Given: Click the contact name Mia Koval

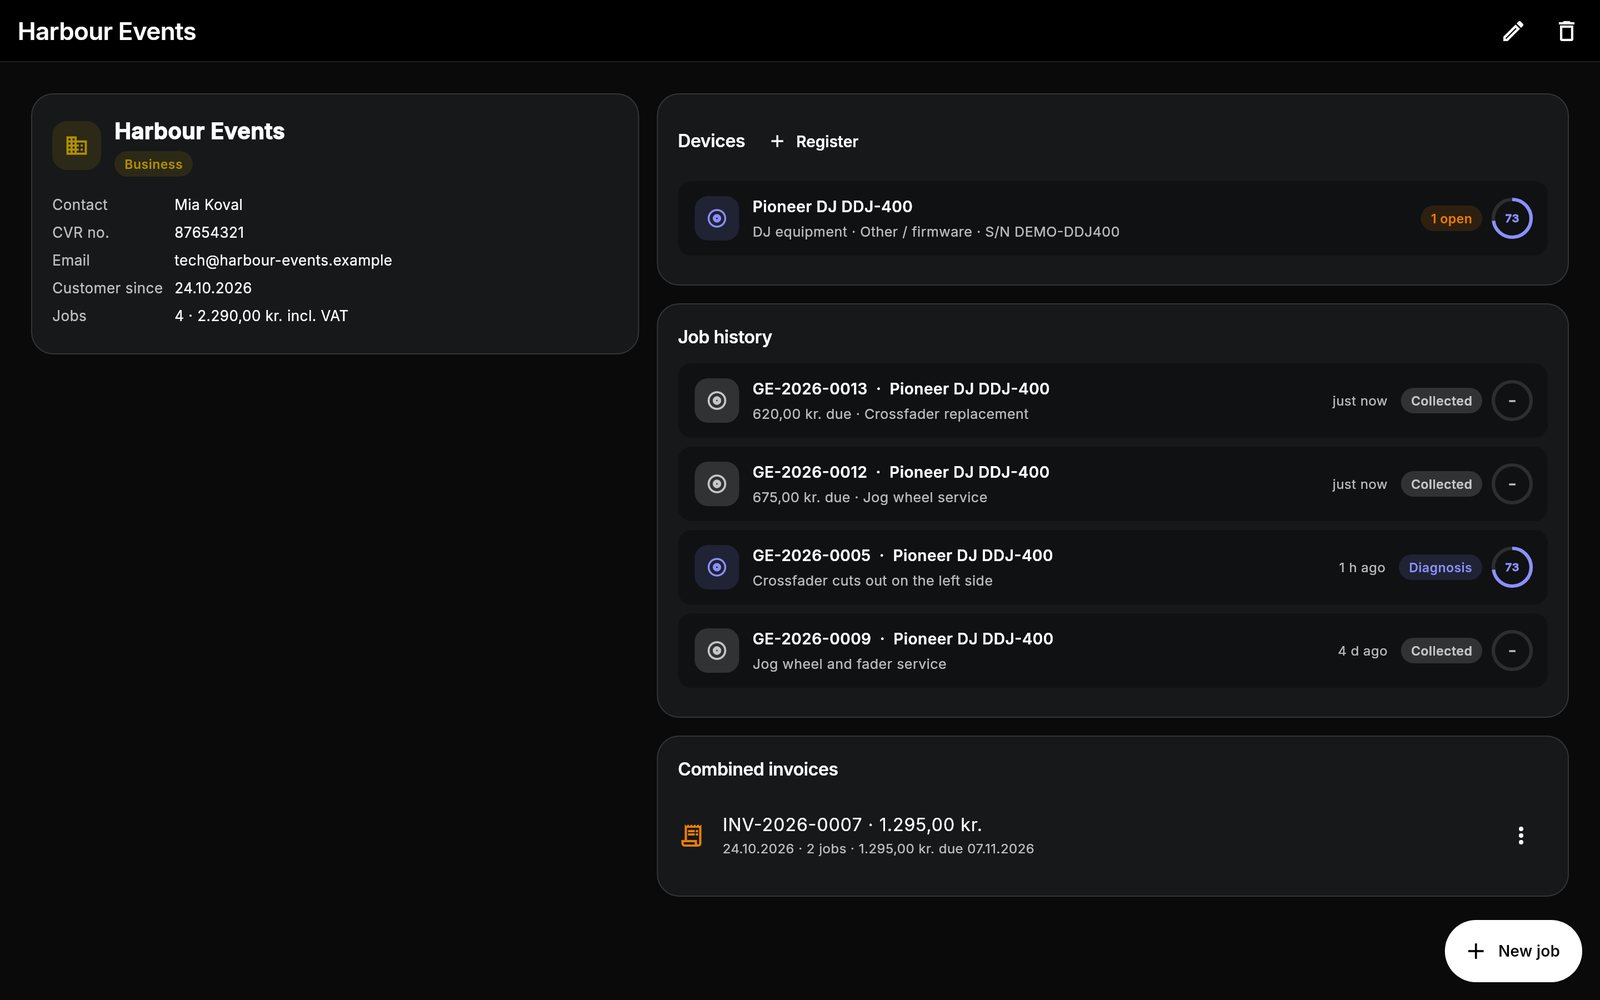Looking at the screenshot, I should [208, 204].
